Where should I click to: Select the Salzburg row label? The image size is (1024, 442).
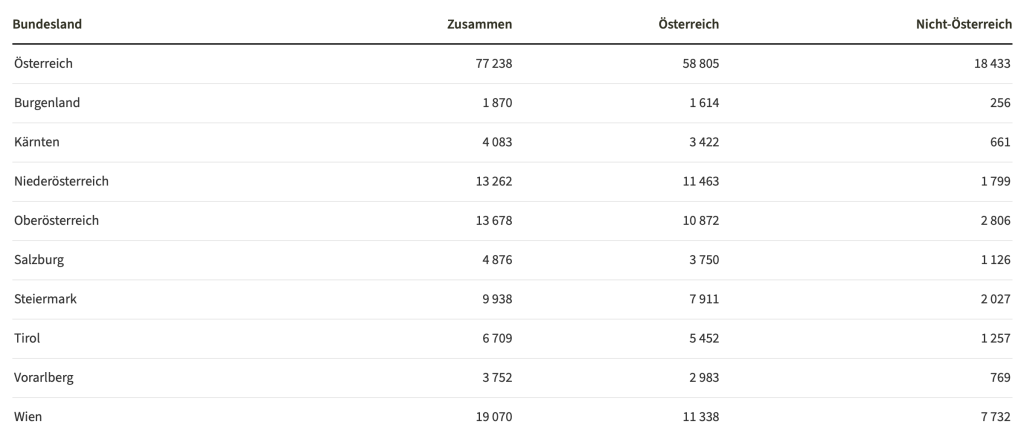(x=40, y=260)
